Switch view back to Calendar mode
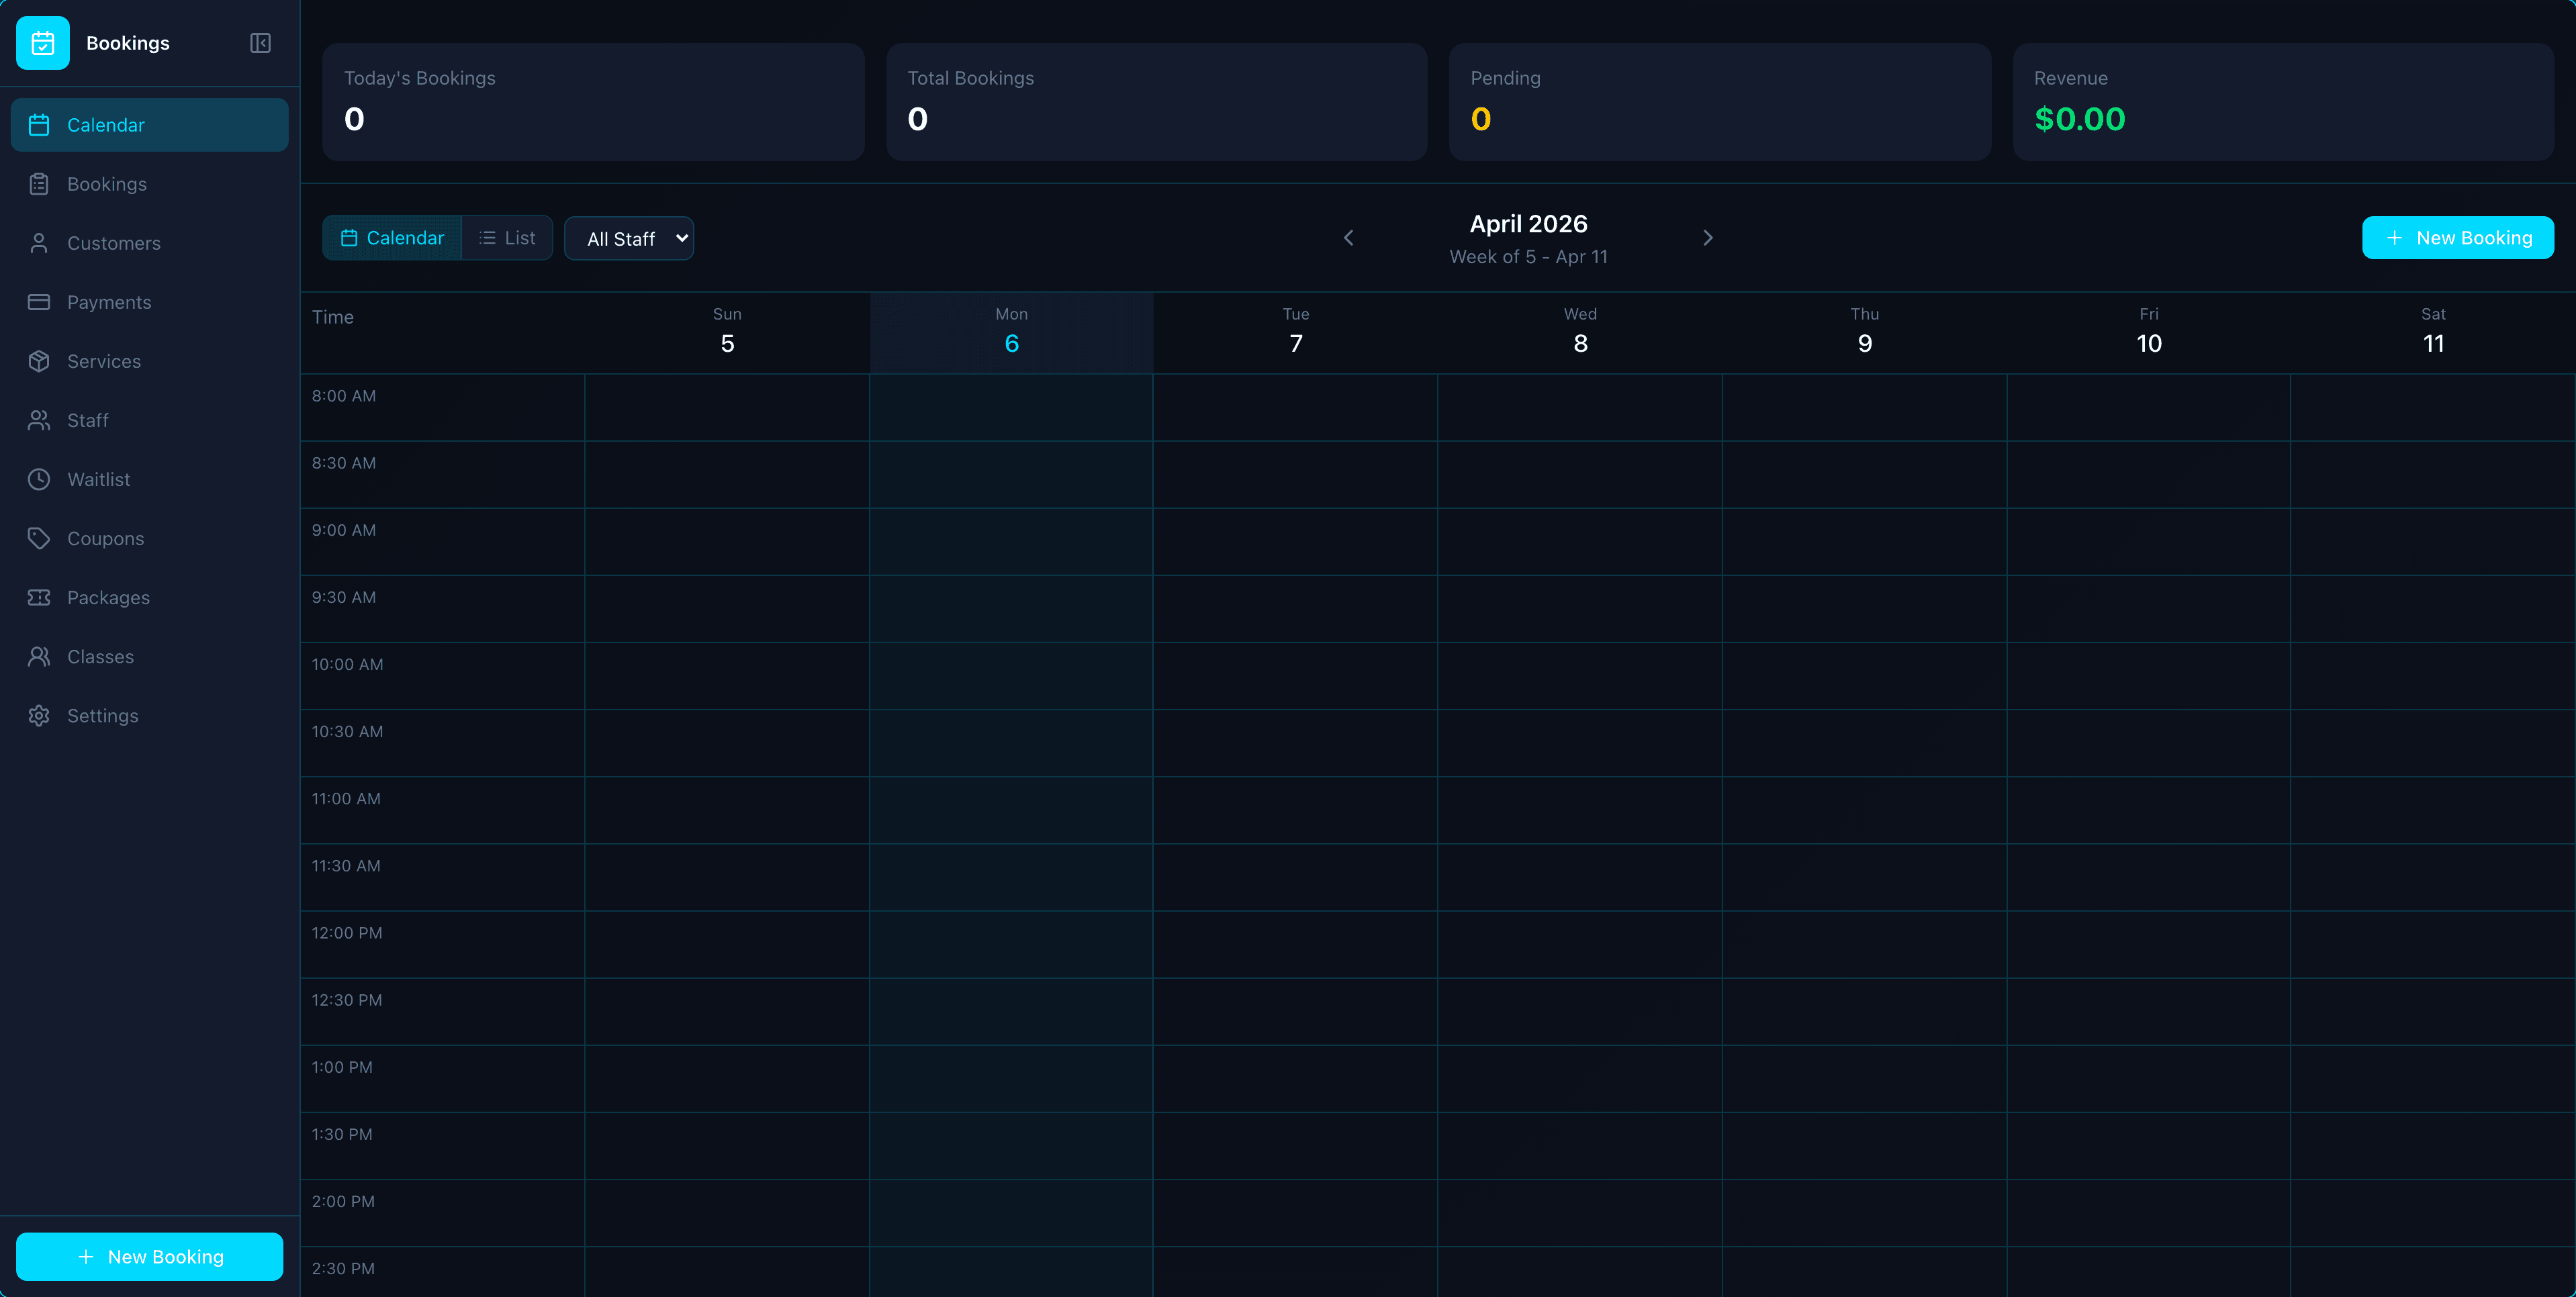This screenshot has height=1297, width=2576. tap(392, 237)
